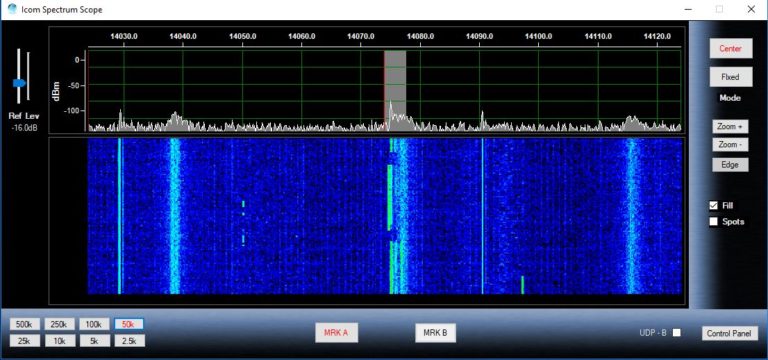
Task: Set span to 5k
Action: point(94,341)
